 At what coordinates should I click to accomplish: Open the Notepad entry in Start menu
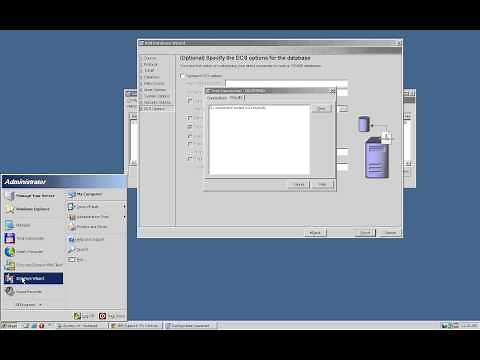[33, 225]
